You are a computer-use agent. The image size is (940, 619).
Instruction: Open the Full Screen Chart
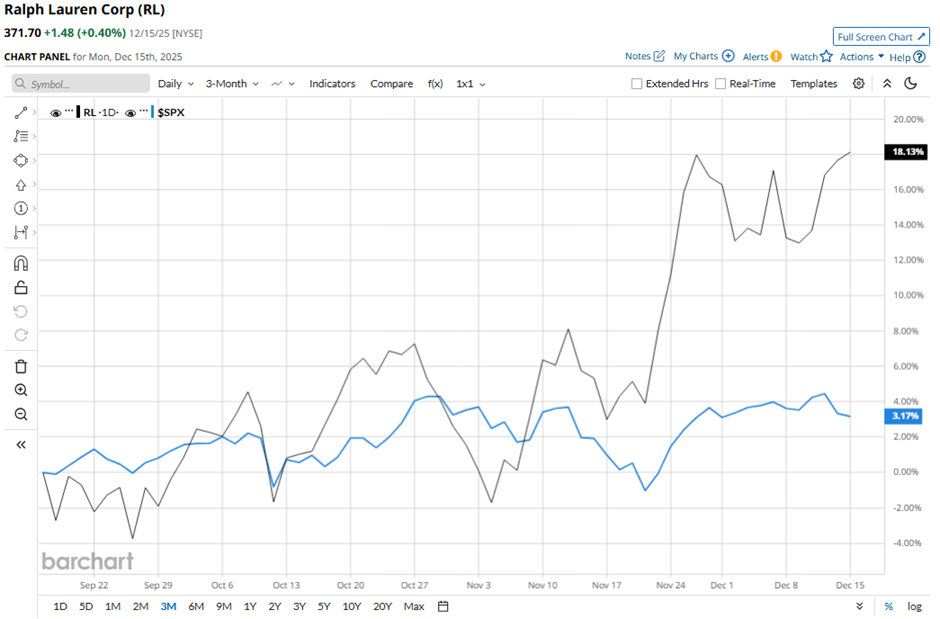pos(881,37)
